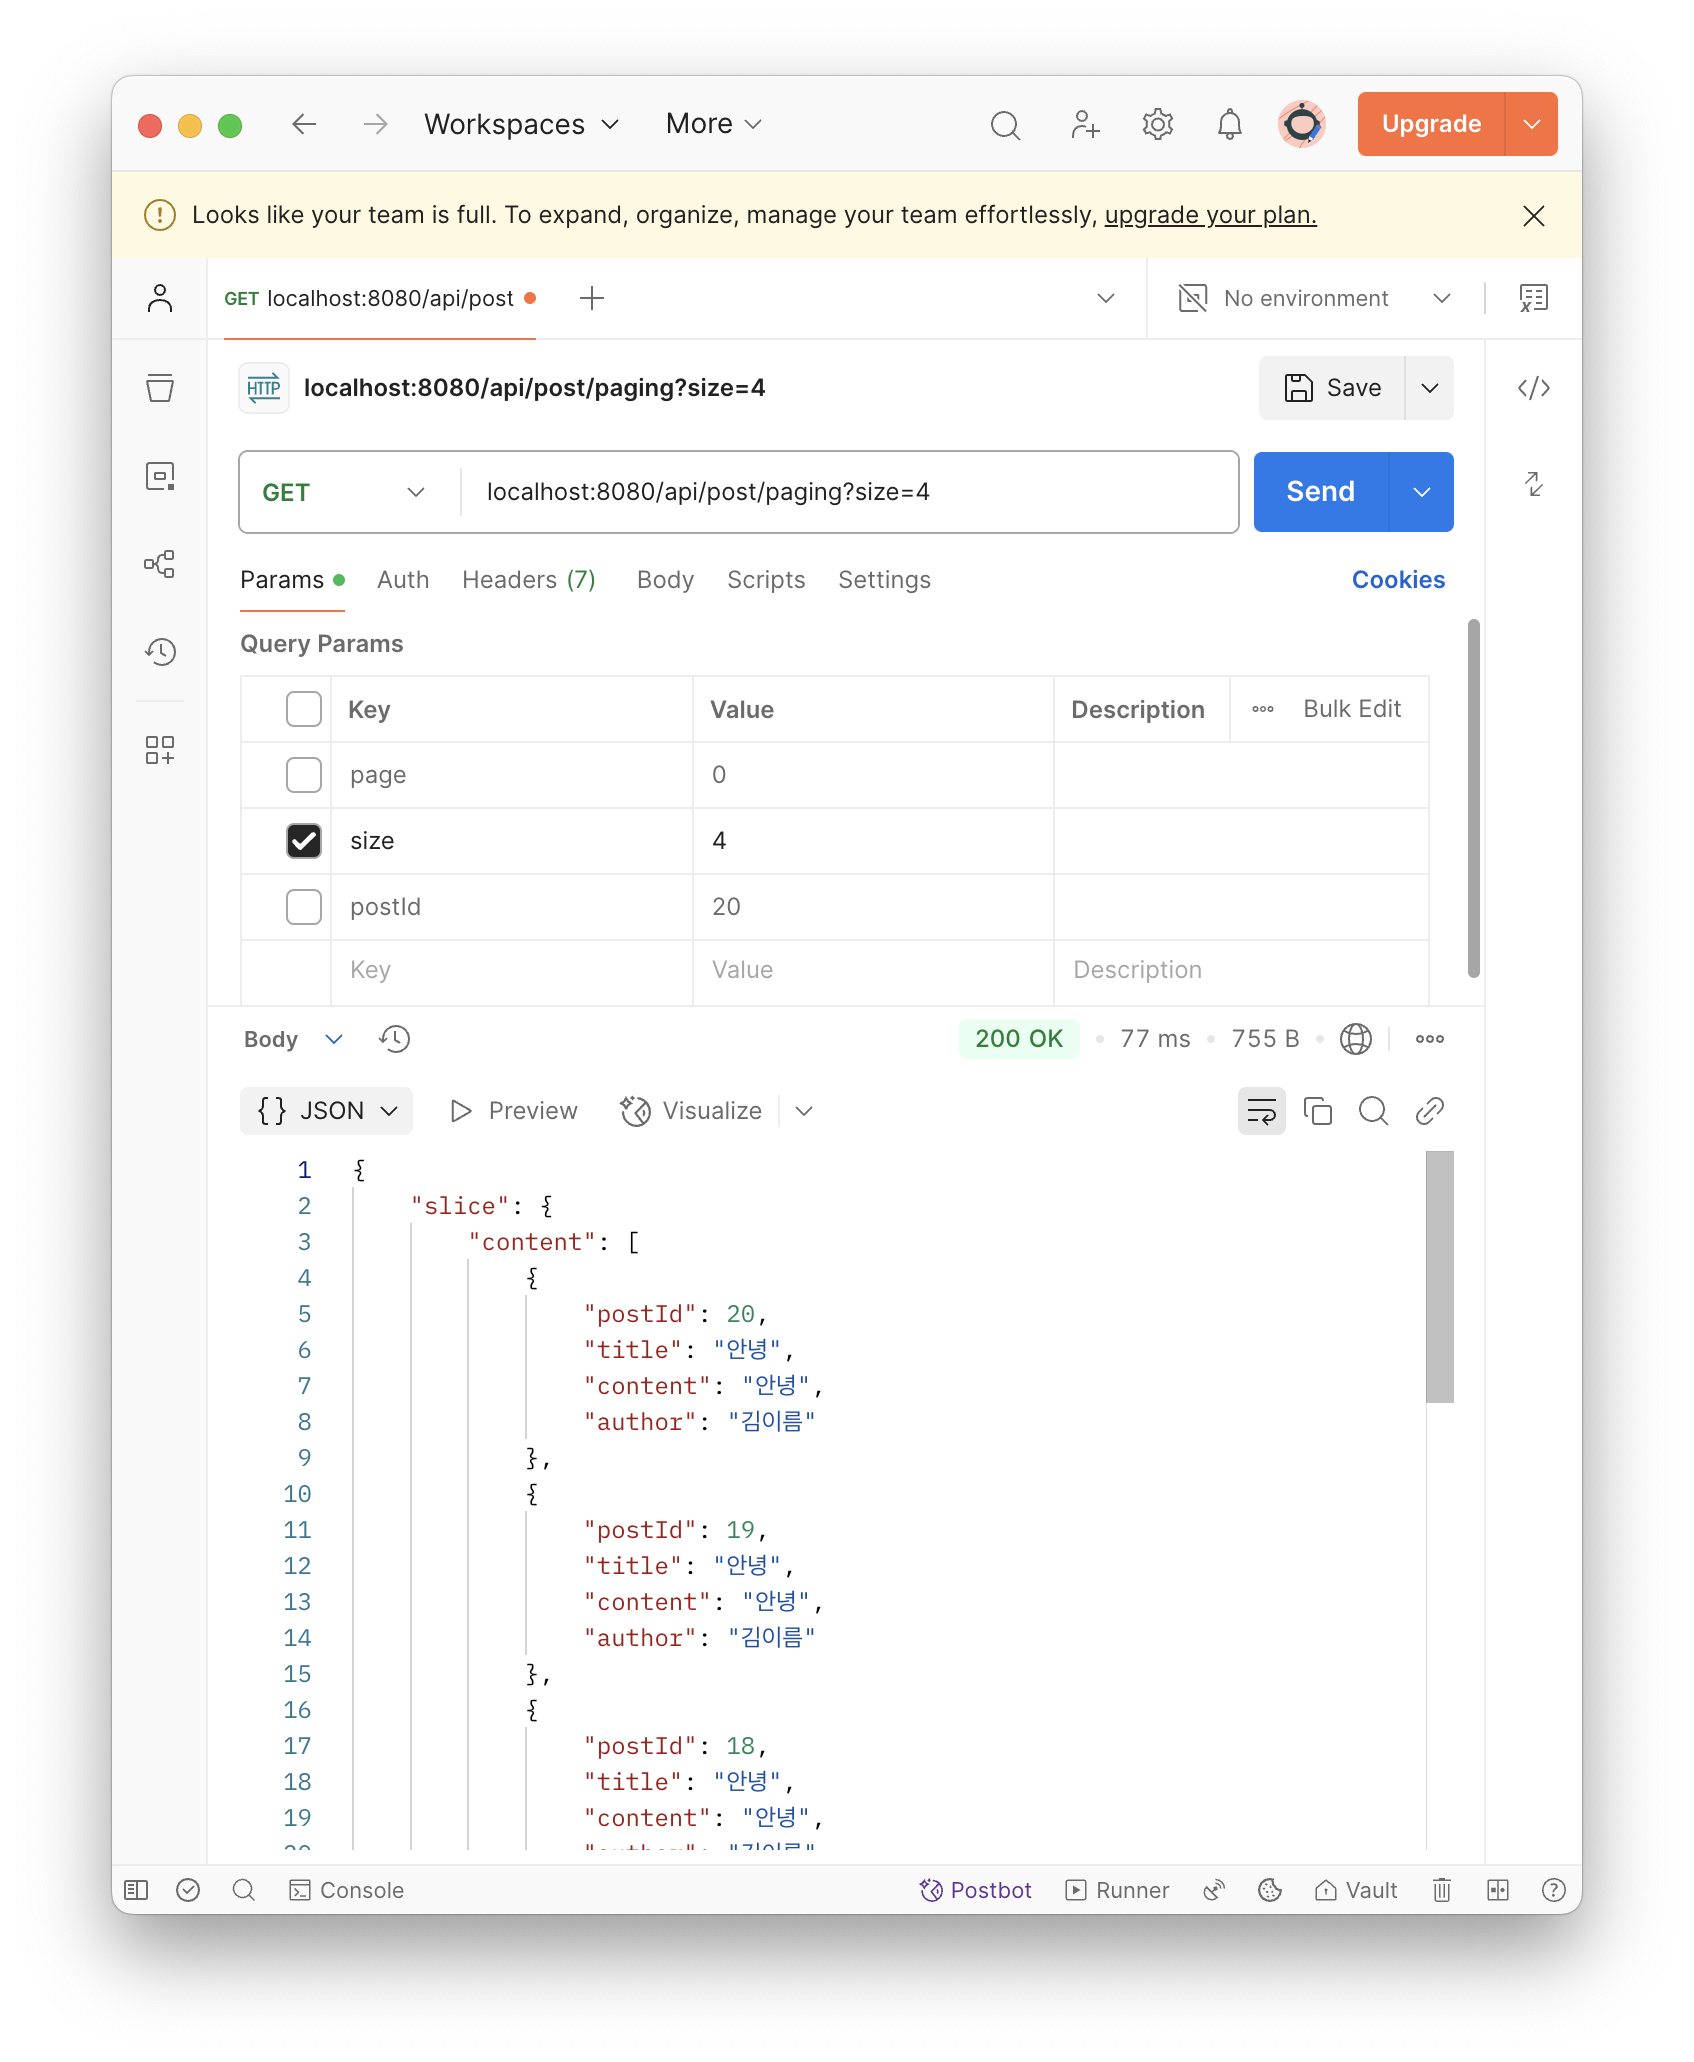Open request History from the sidebar clock icon

[x=160, y=652]
